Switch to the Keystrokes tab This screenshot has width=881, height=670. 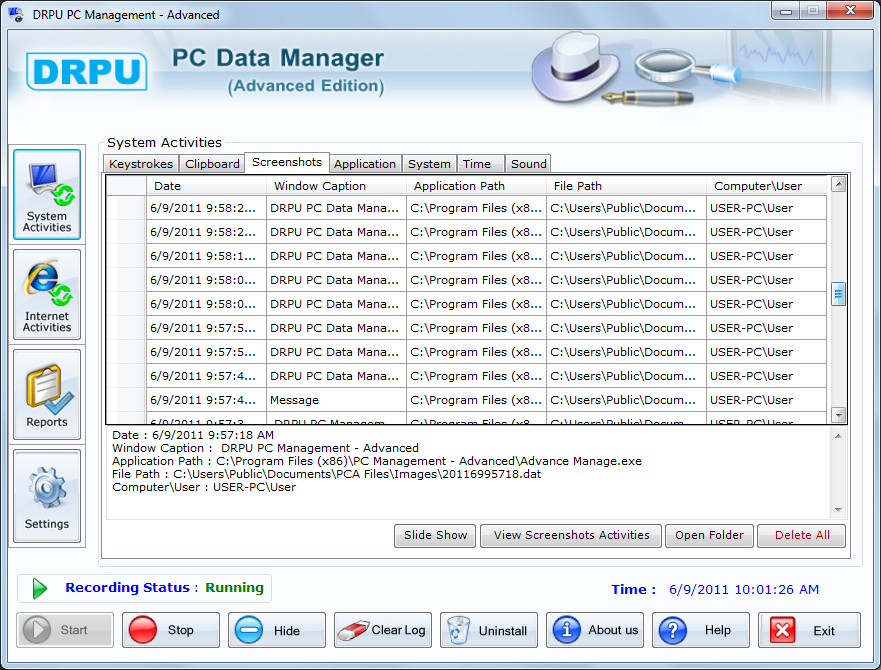(141, 164)
